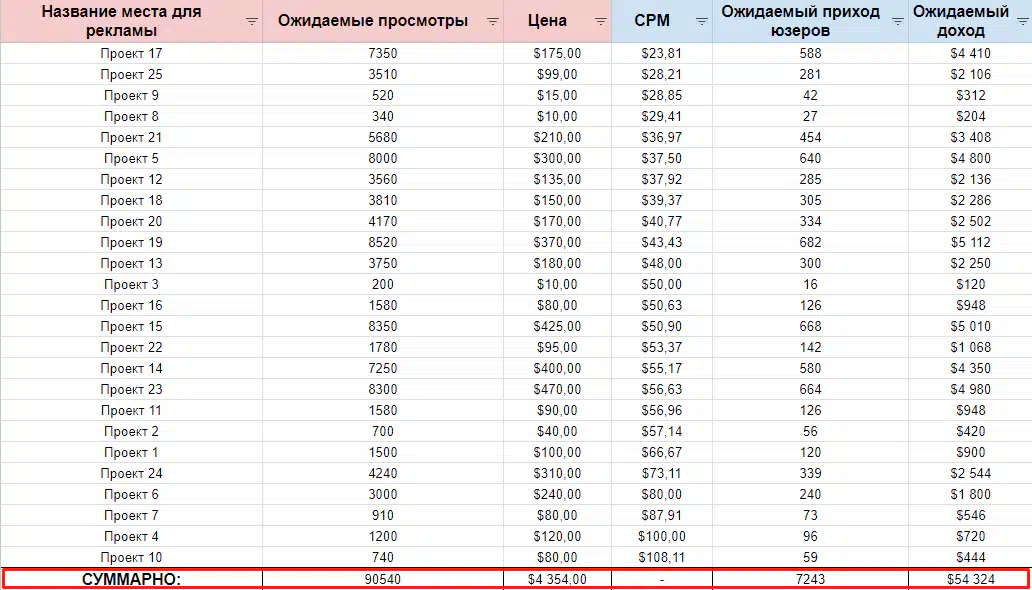Click the Проект 8 cell
The height and width of the screenshot is (590, 1032).
point(132,117)
